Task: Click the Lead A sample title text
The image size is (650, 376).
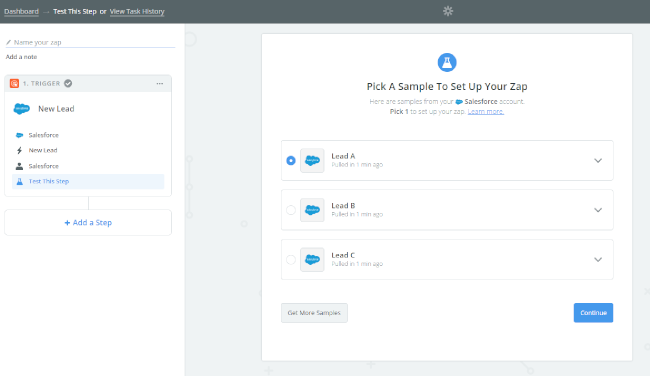Action: click(343, 156)
